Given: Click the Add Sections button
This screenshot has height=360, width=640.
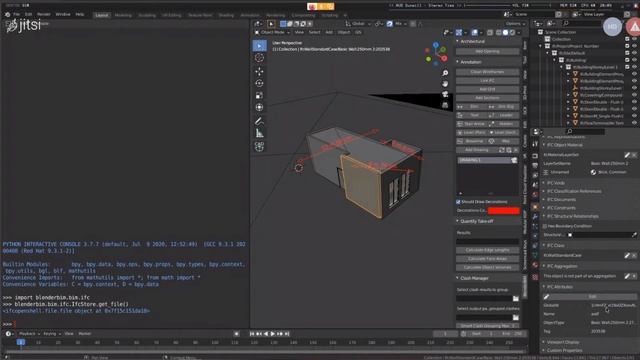Looking at the screenshot, I should [x=487, y=98].
